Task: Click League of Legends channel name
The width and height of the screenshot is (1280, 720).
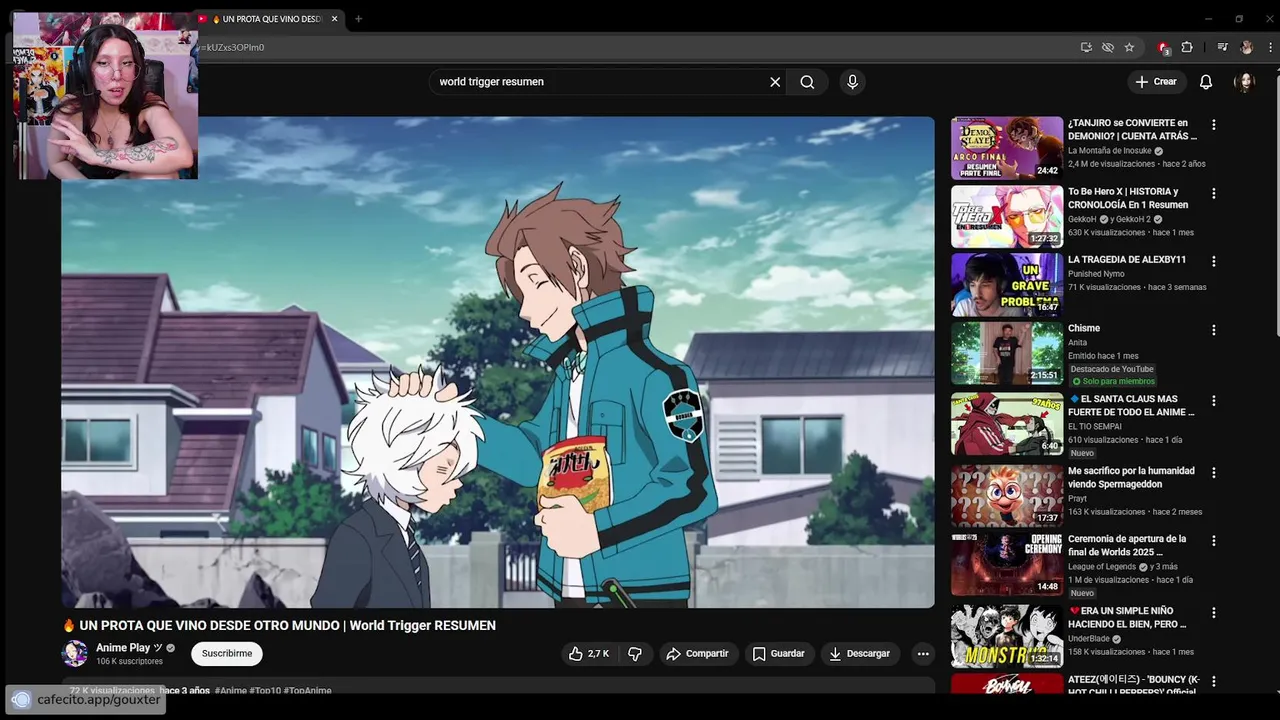Action: point(1104,567)
